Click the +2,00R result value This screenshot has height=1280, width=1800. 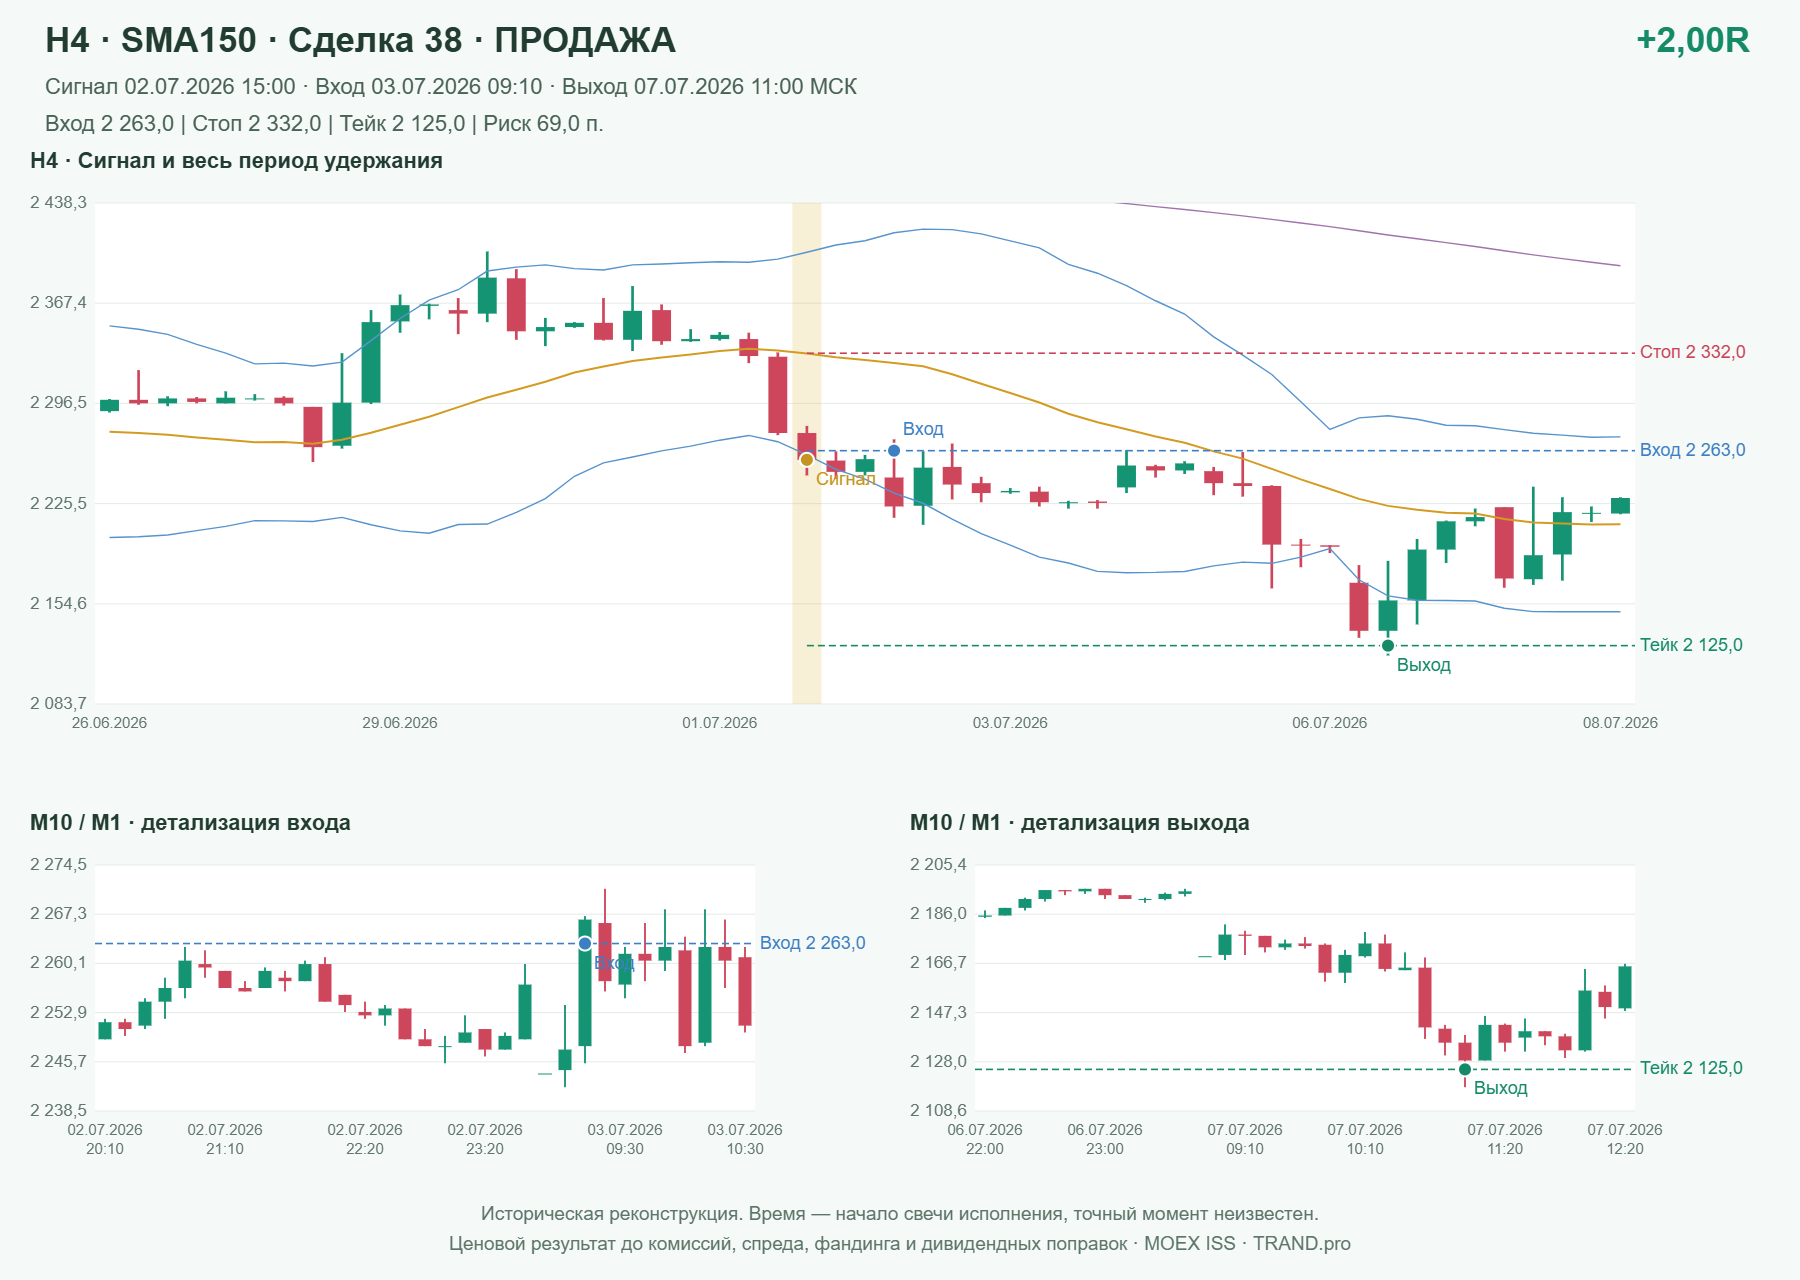1692,40
